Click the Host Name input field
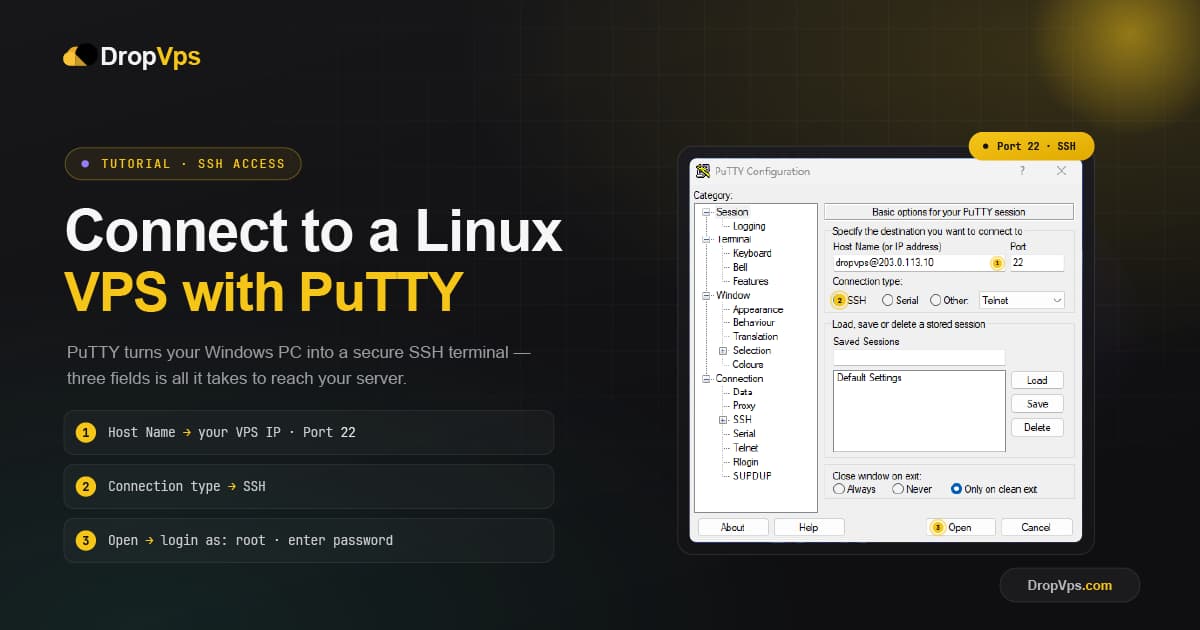Screen dimensions: 1200x630 [x=918, y=263]
